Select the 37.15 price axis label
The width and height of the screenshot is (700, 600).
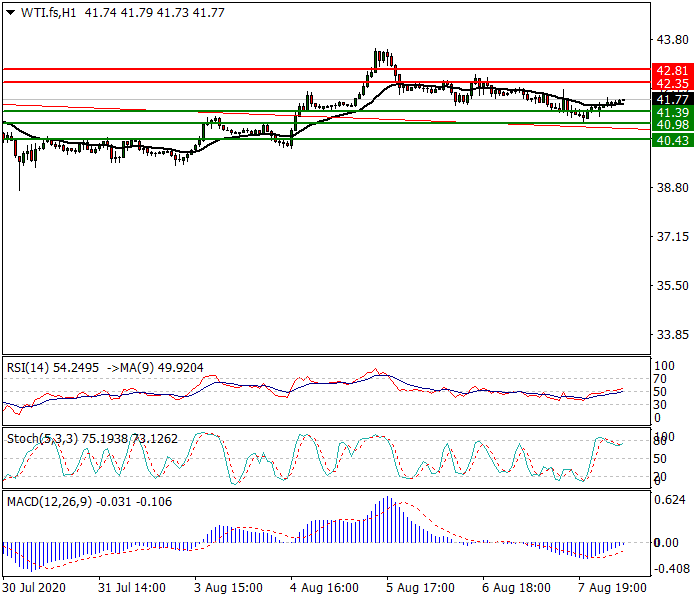point(672,237)
